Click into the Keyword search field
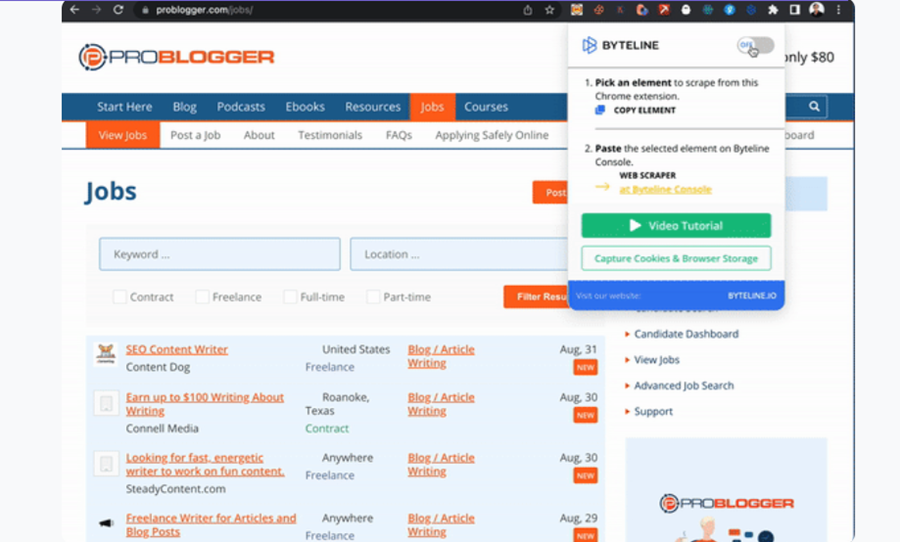Screen dimensions: 900x542 [220, 254]
